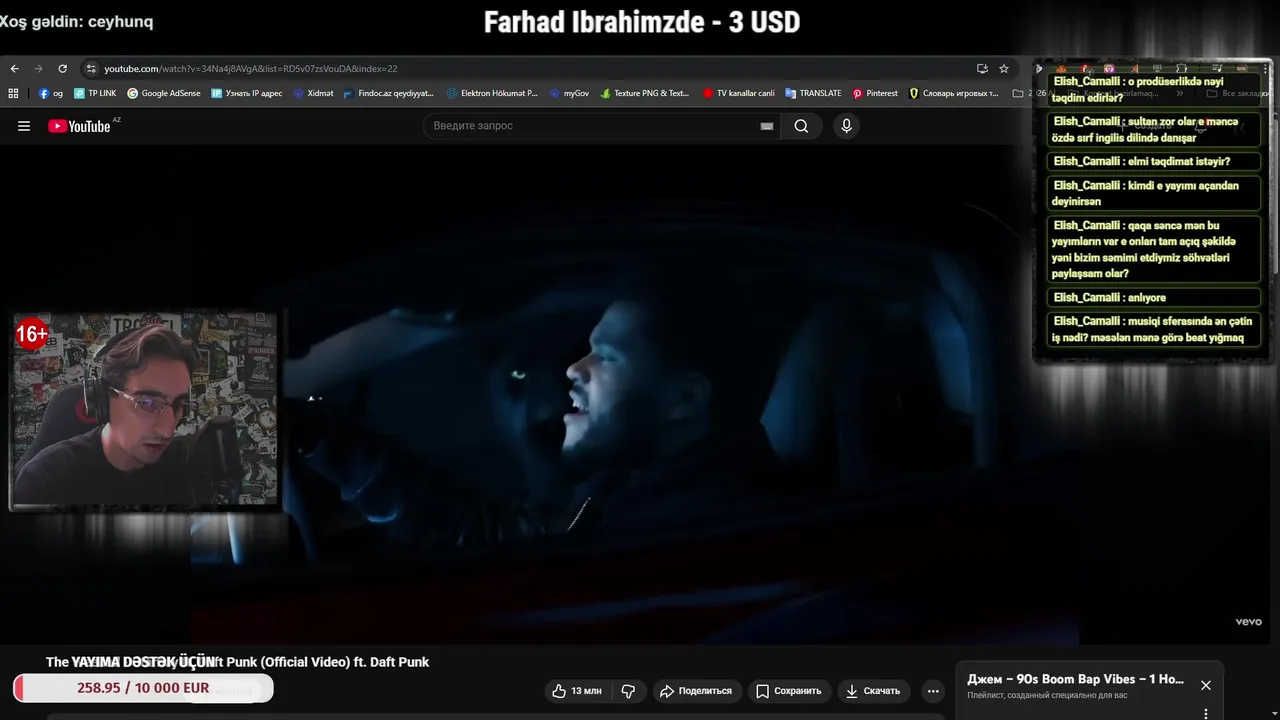This screenshot has height=720, width=1280.
Task: Click chat message starting 'kimdi e yayımı'
Action: pyautogui.click(x=1154, y=193)
